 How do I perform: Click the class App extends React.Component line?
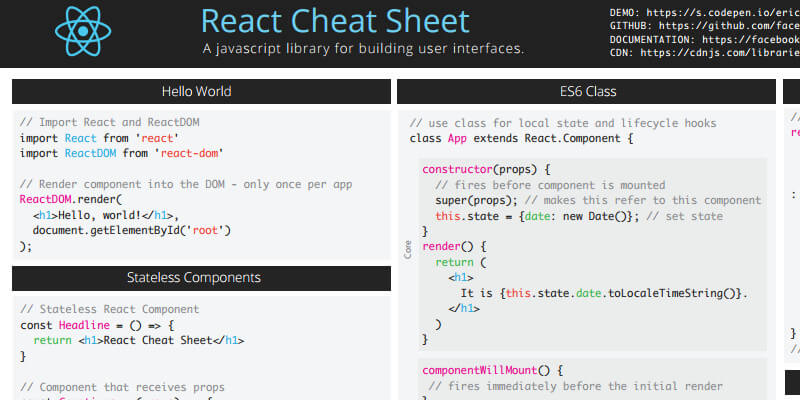pyautogui.click(x=522, y=138)
